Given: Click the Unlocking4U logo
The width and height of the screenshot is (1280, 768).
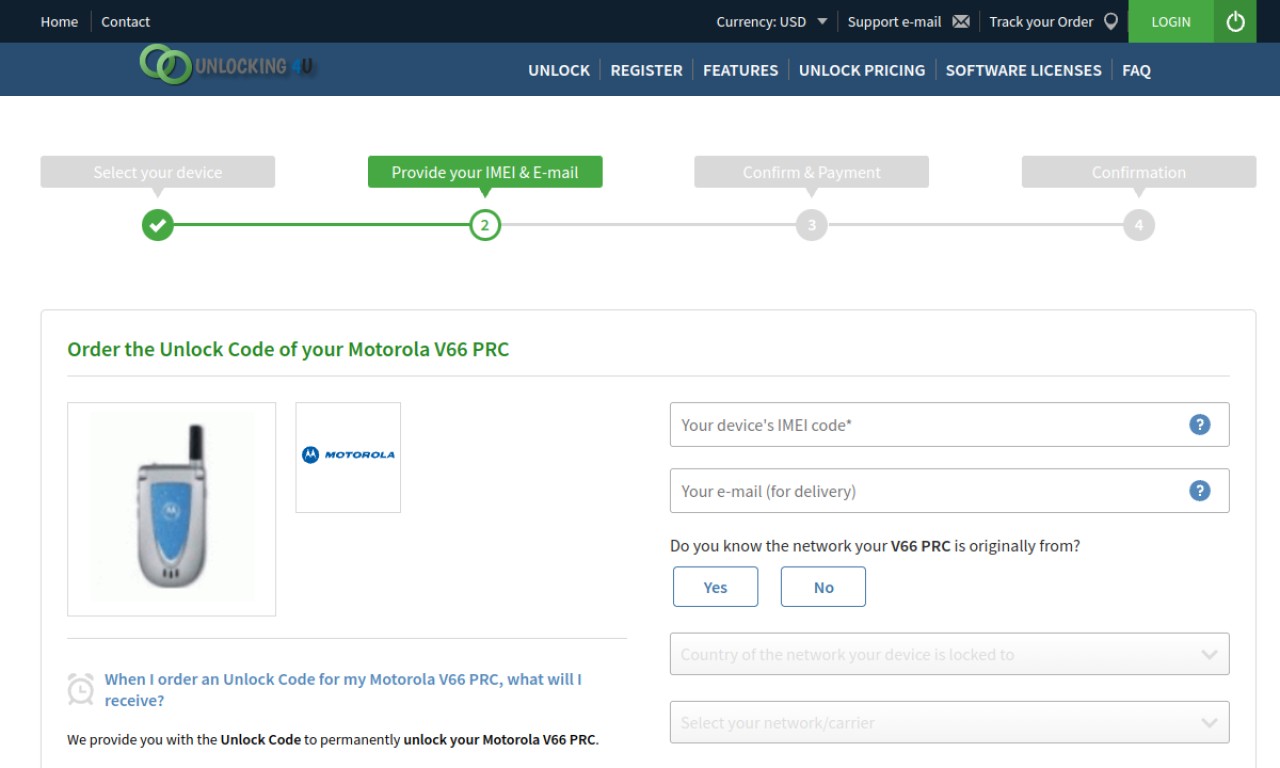Looking at the screenshot, I should tap(227, 65).
